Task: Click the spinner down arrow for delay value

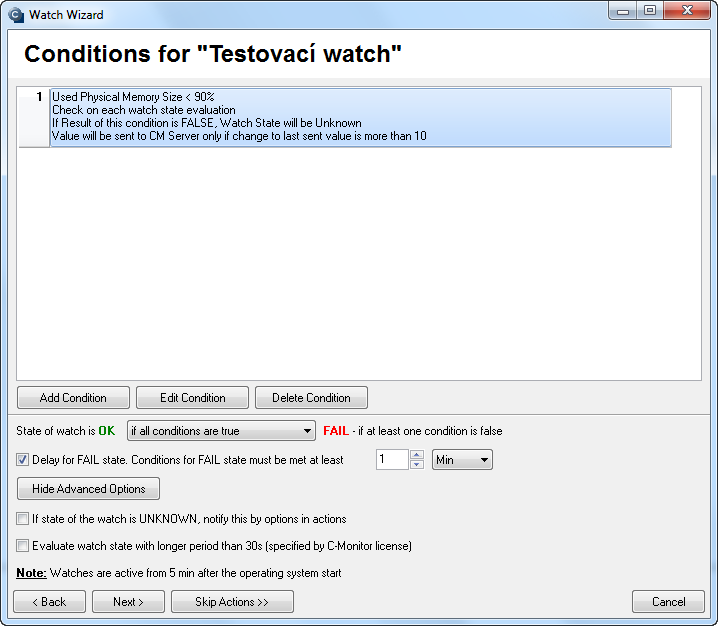Action: [x=417, y=464]
